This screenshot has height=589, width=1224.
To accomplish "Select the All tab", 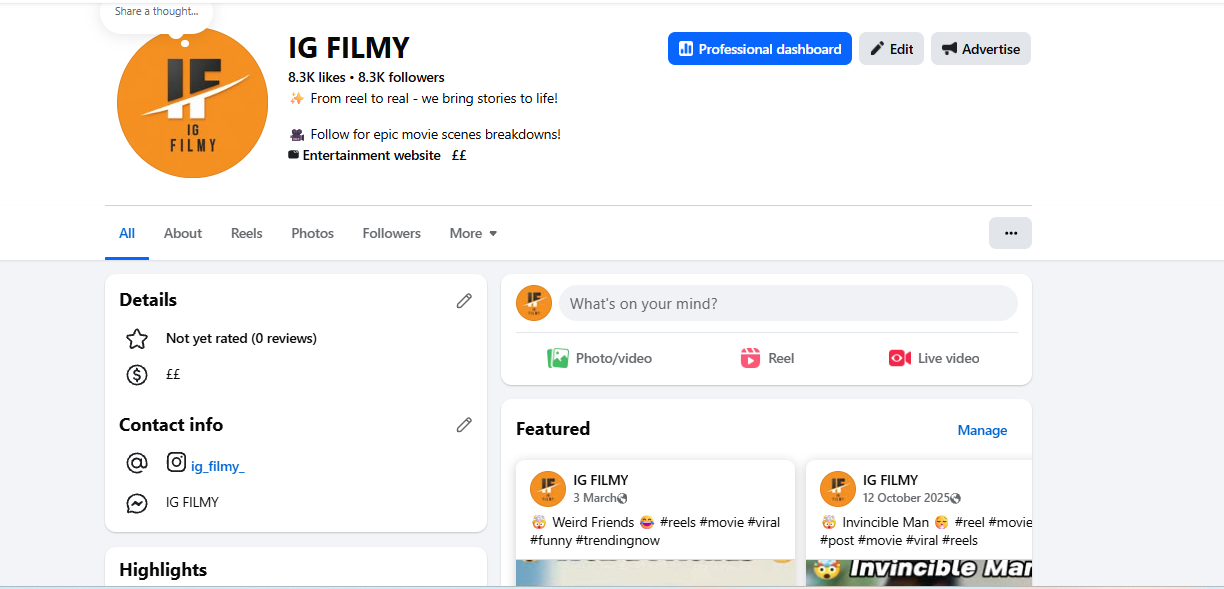I will click(127, 233).
